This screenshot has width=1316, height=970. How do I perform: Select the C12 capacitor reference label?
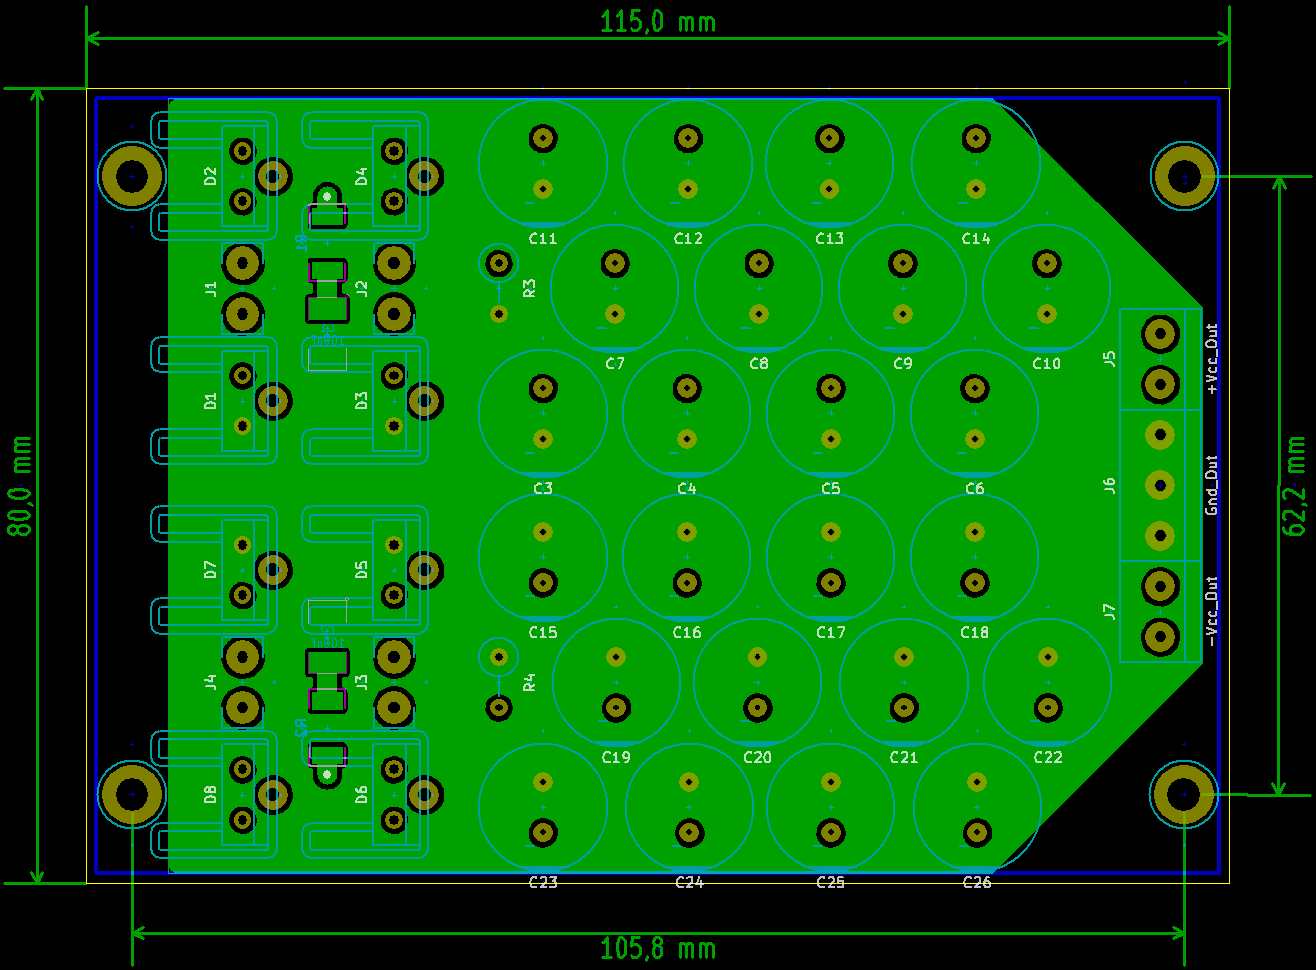click(688, 238)
